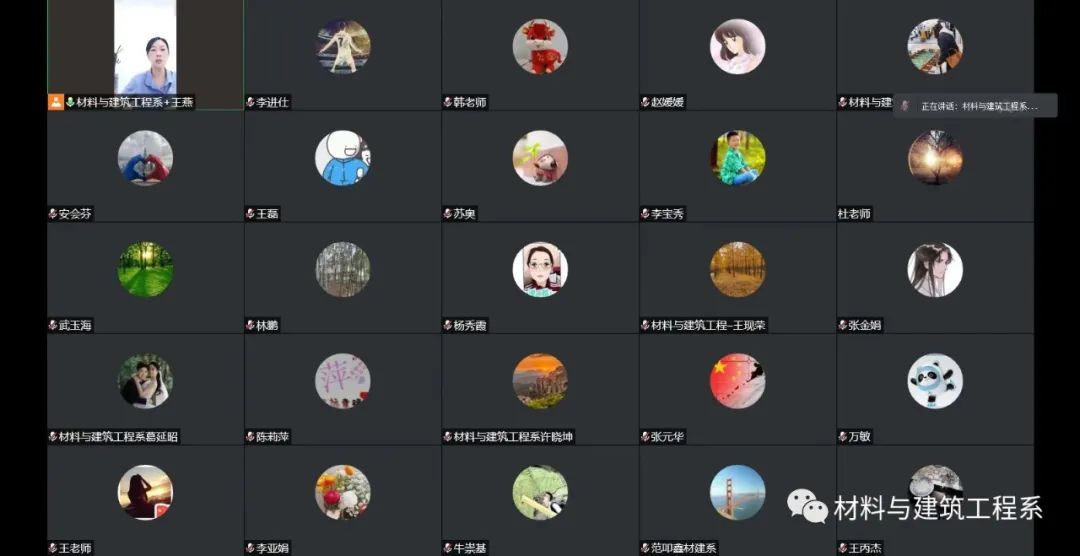Click muted microphone icon beside 李宝秀

[645, 214]
